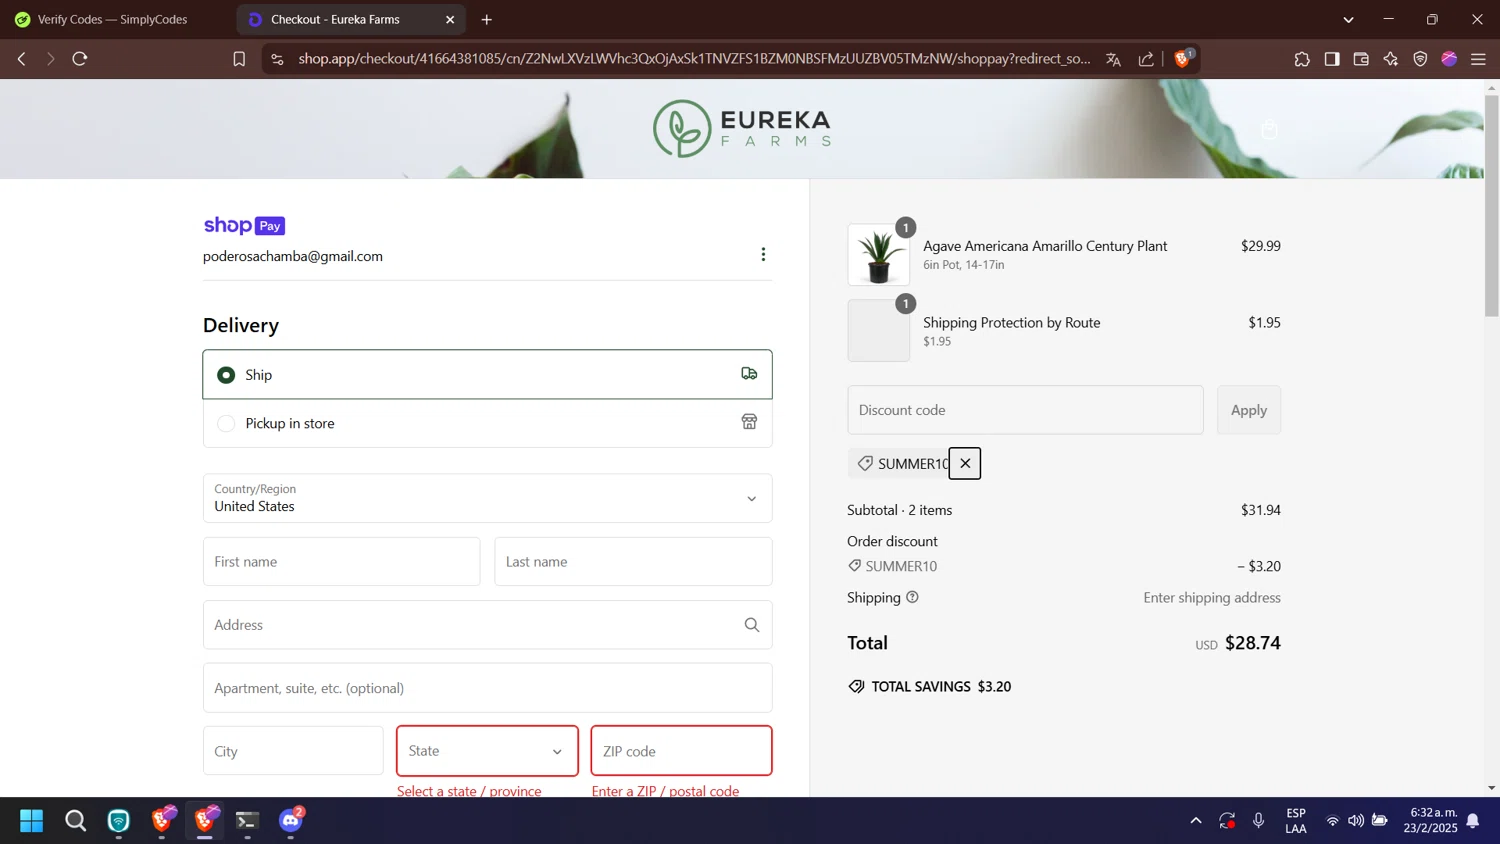Viewport: 1500px width, 844px height.
Task: Click the address search magnifier icon
Action: [x=752, y=625]
